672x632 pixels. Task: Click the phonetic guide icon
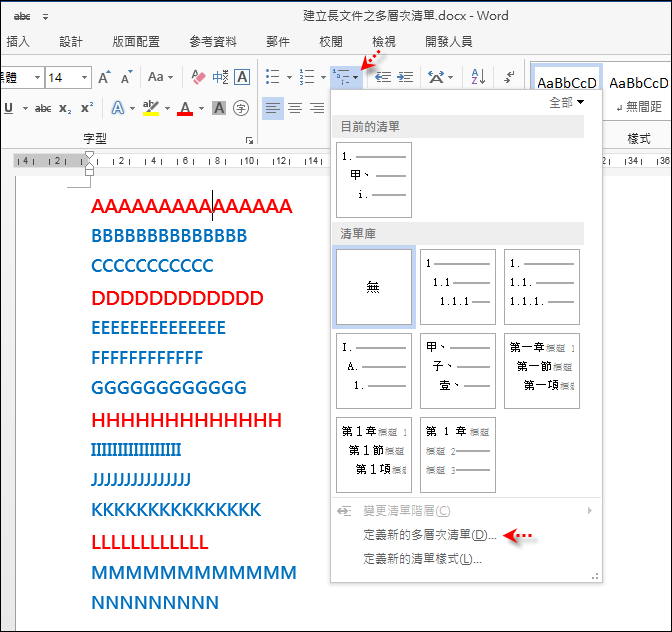point(220,78)
